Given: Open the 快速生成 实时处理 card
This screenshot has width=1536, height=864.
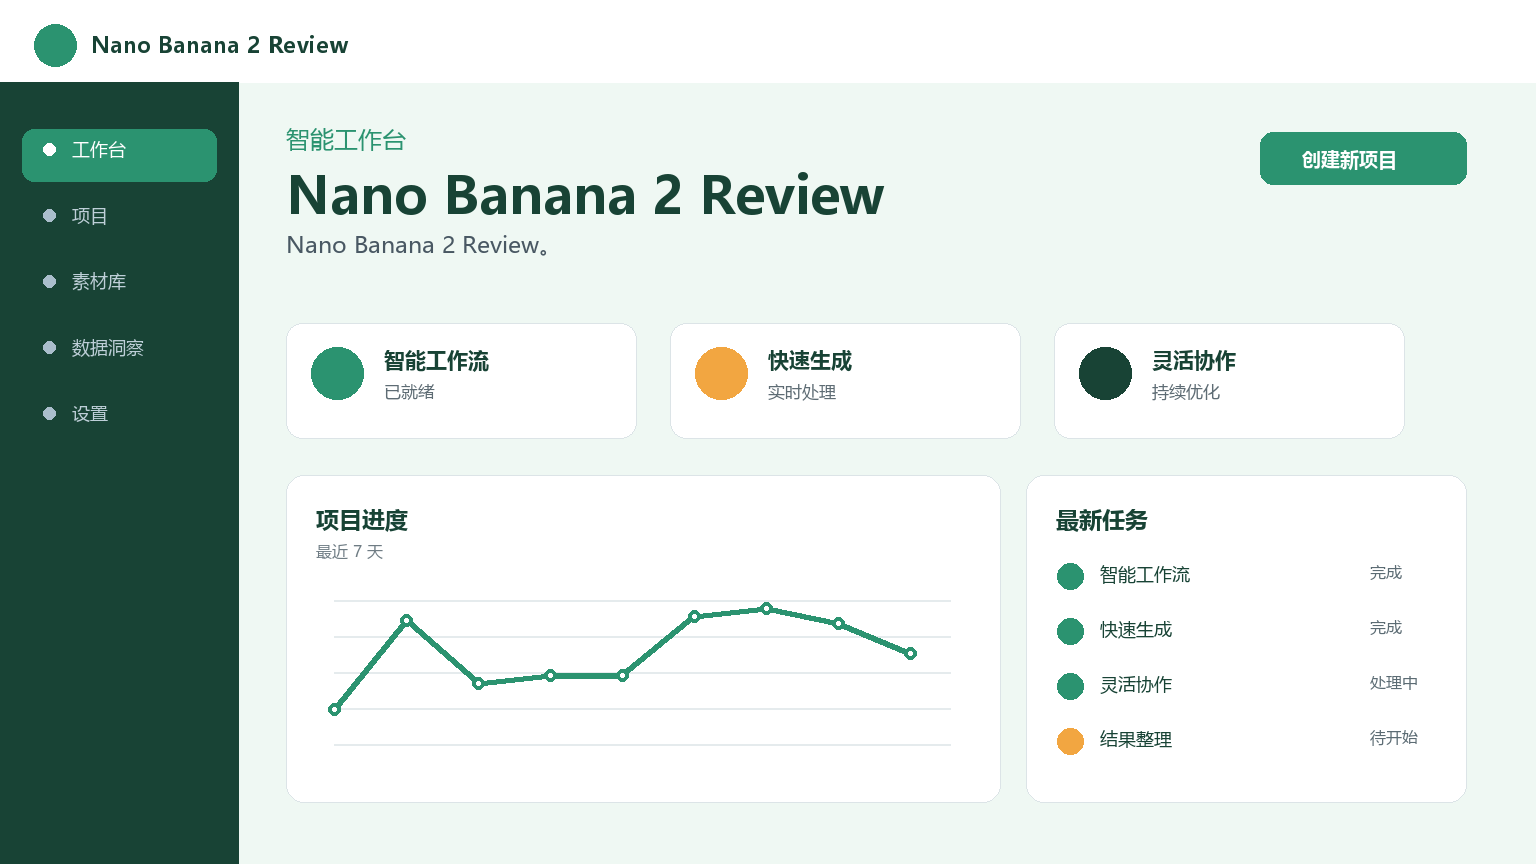Looking at the screenshot, I should pos(845,381).
